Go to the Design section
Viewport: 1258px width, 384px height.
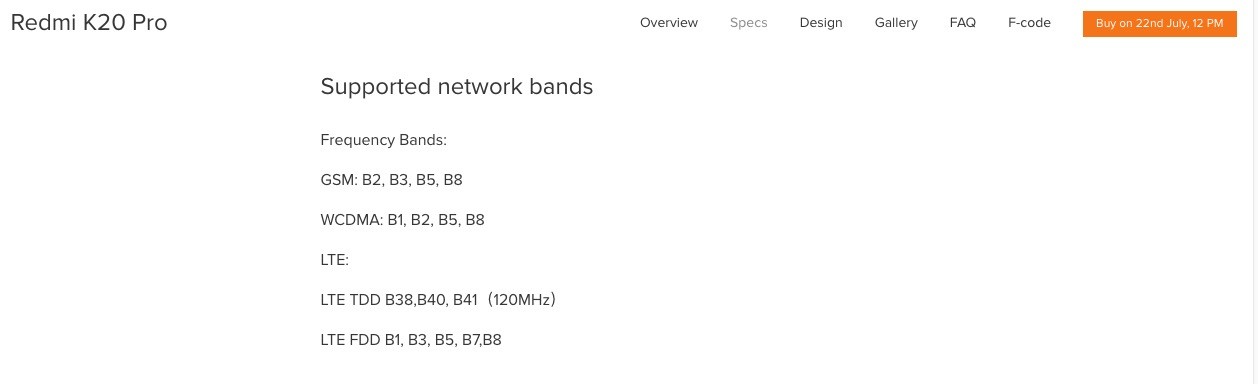coord(821,23)
